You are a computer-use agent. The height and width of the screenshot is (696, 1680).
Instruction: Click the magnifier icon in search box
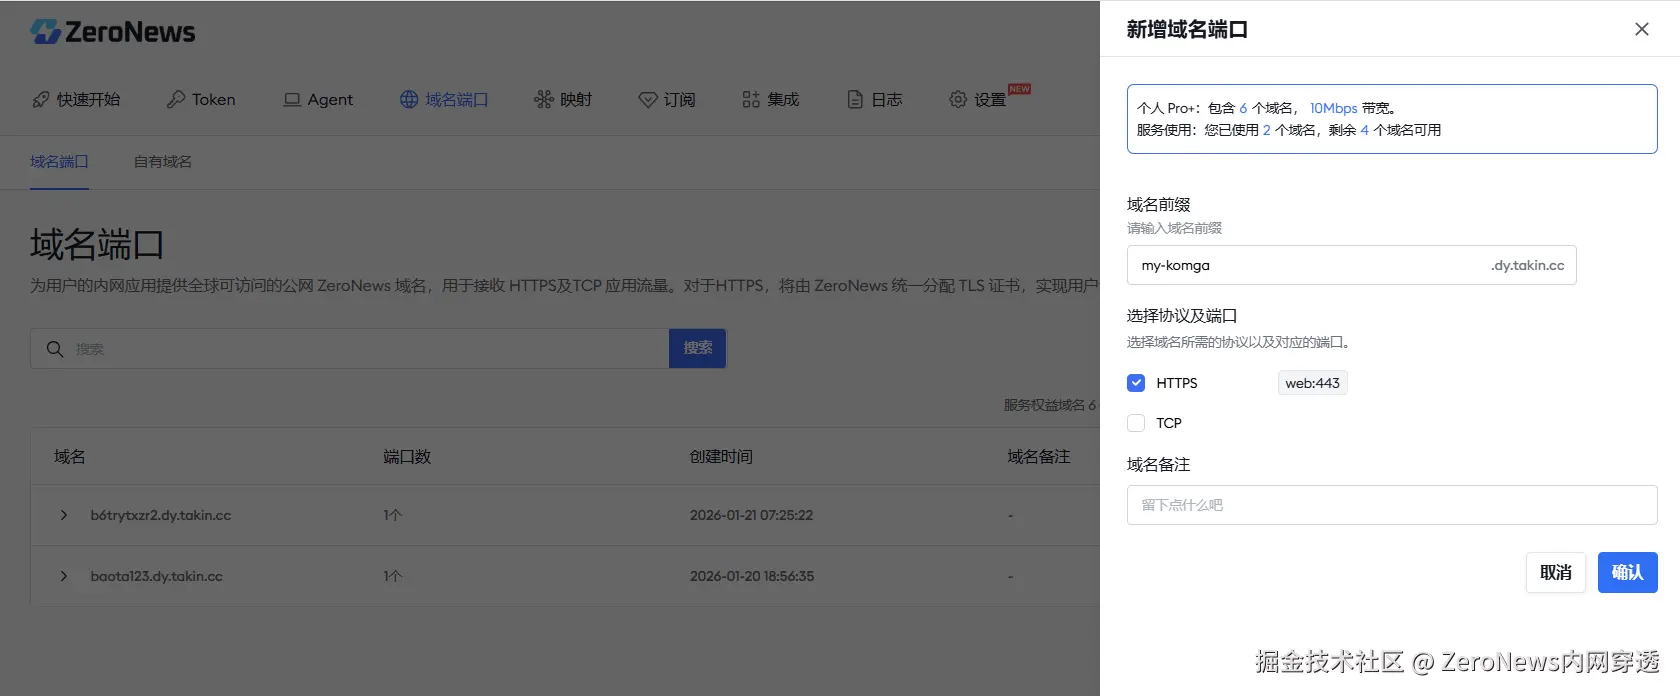pyautogui.click(x=55, y=348)
